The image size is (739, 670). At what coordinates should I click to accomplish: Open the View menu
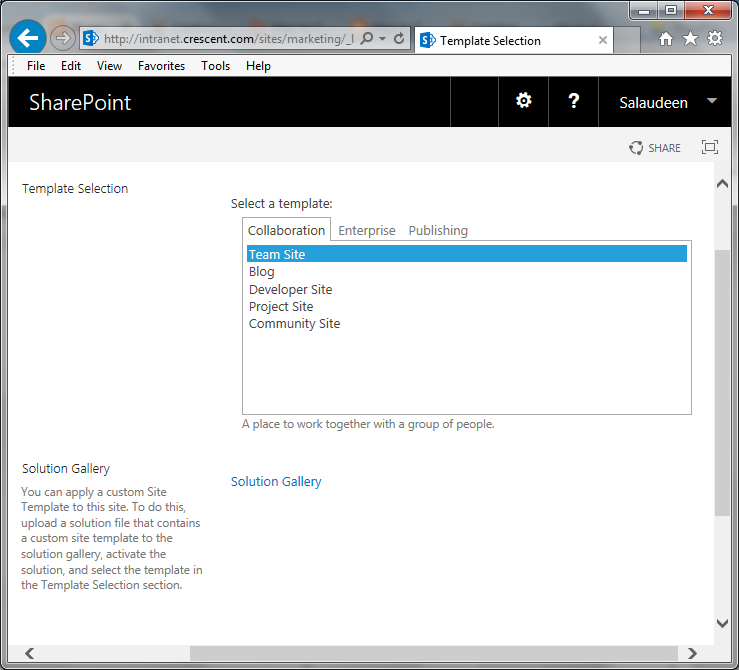click(109, 66)
